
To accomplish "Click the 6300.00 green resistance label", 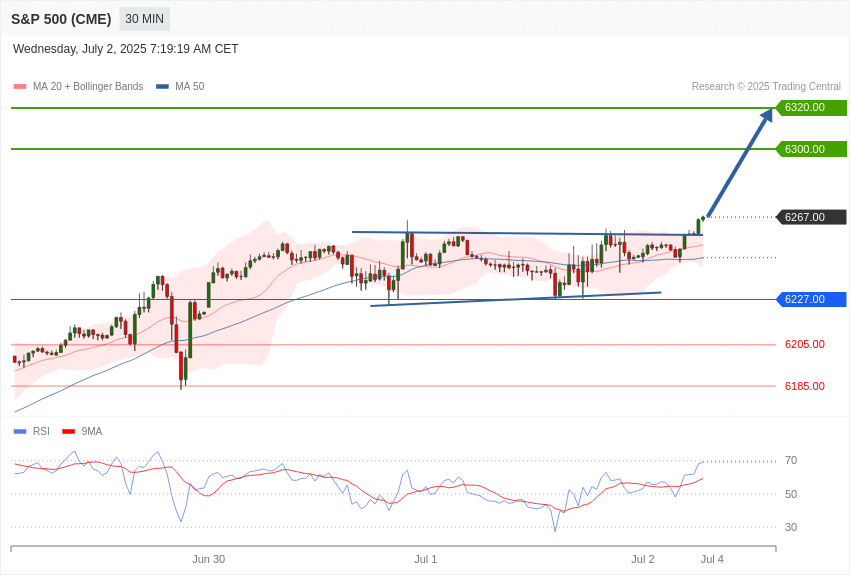I will pos(811,149).
